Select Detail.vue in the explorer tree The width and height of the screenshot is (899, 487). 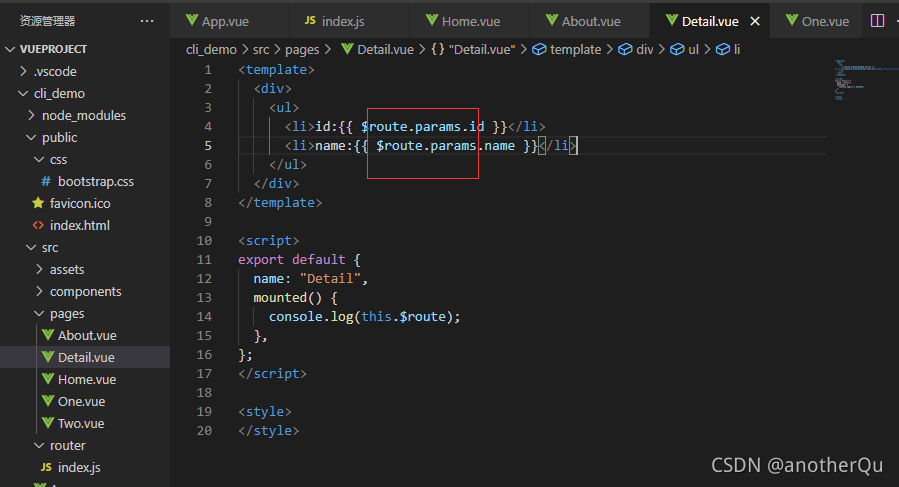(85, 357)
